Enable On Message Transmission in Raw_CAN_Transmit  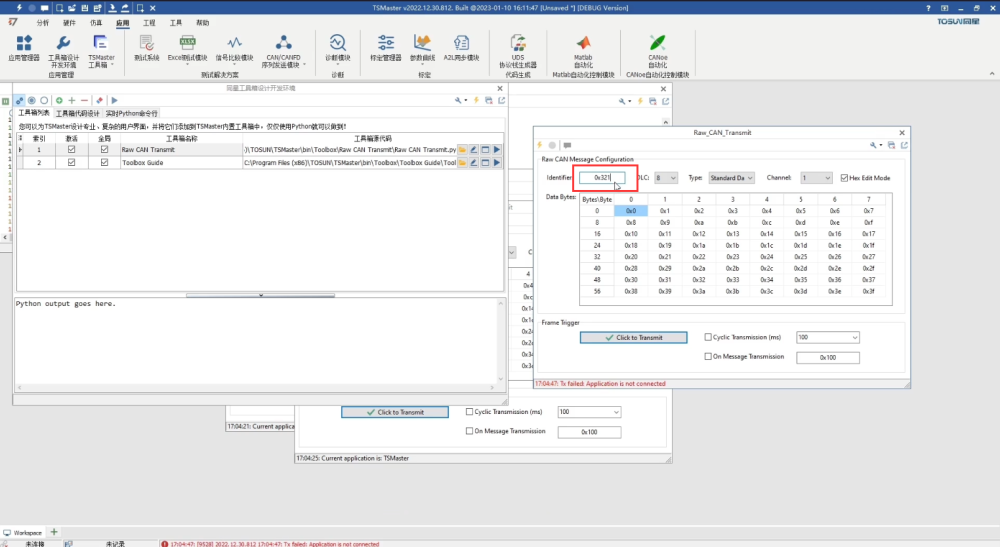click(x=710, y=357)
